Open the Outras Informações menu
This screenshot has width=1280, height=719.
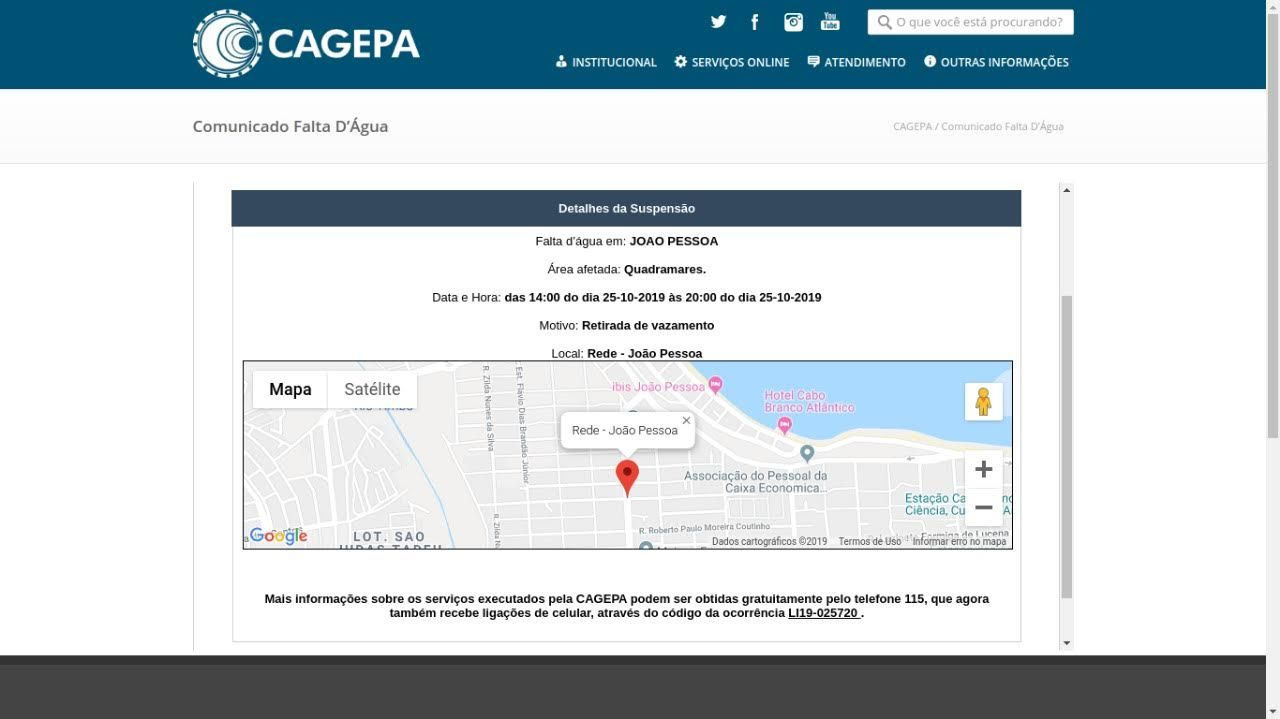pyautogui.click(x=996, y=62)
